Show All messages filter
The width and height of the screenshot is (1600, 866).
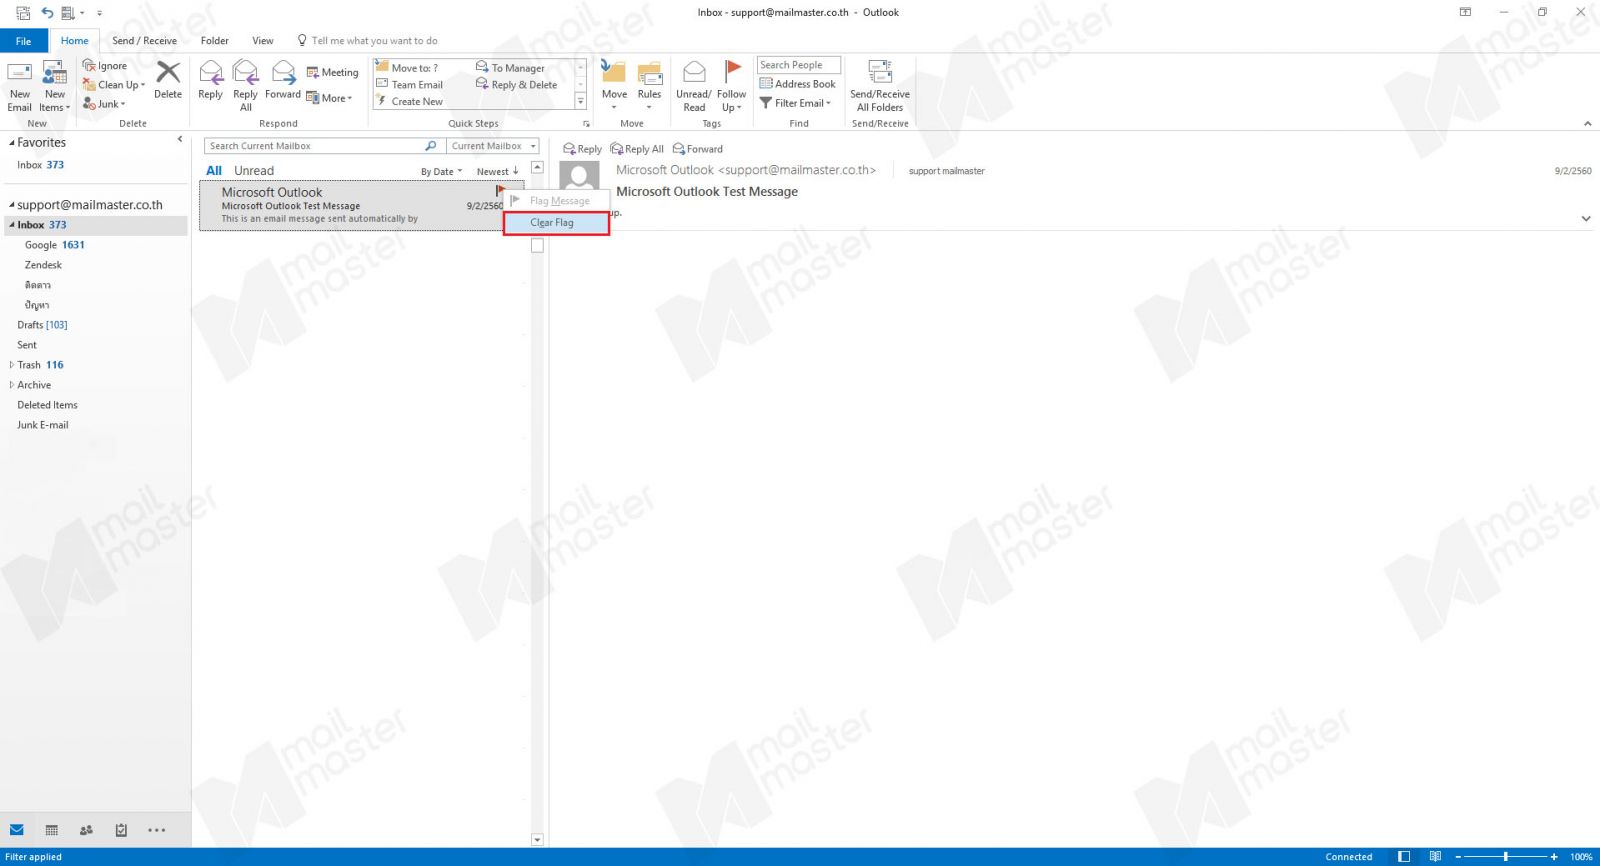click(x=214, y=171)
